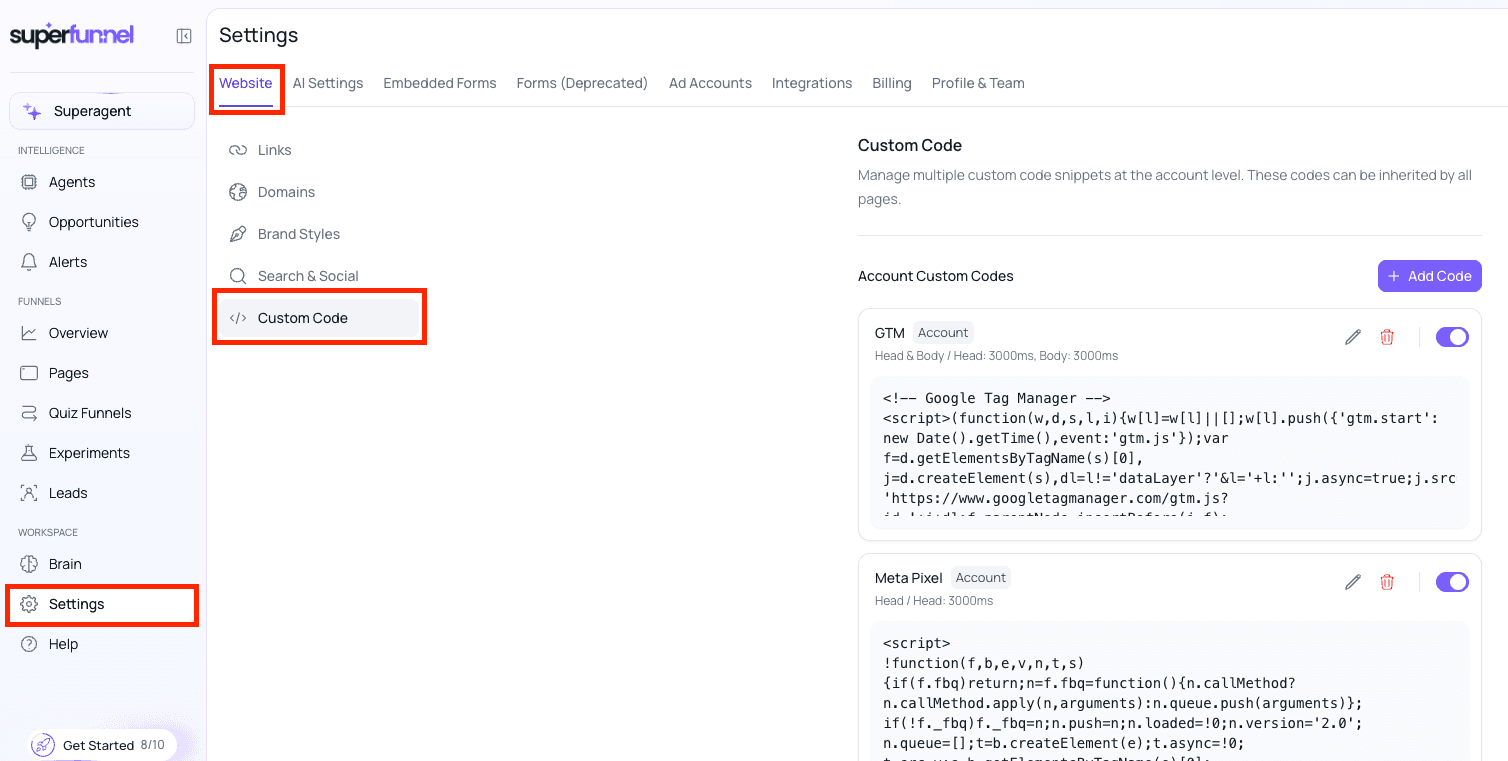Open the Get Started 8/10 checklist
Viewport: 1508px width, 761px height.
pos(103,745)
